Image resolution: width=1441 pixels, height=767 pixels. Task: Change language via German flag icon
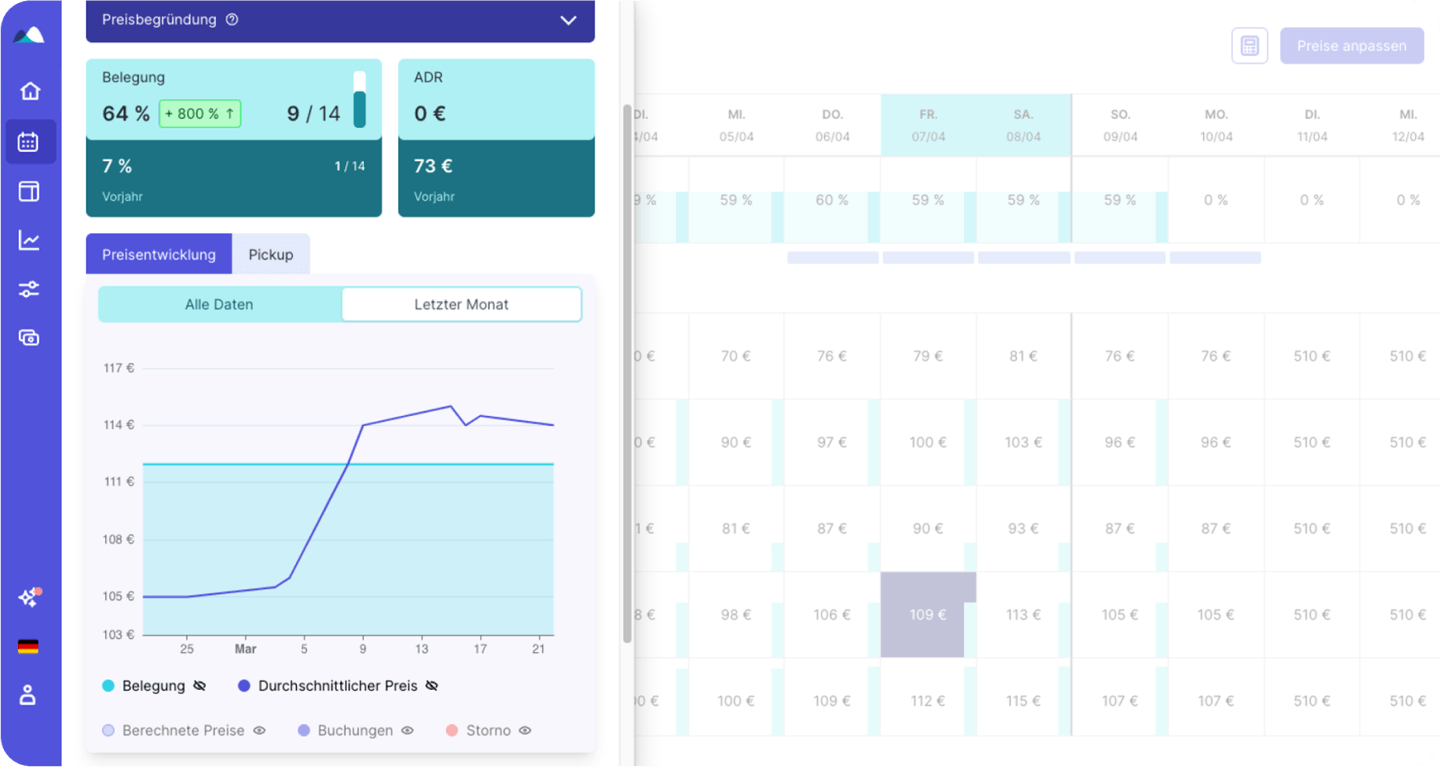[29, 647]
